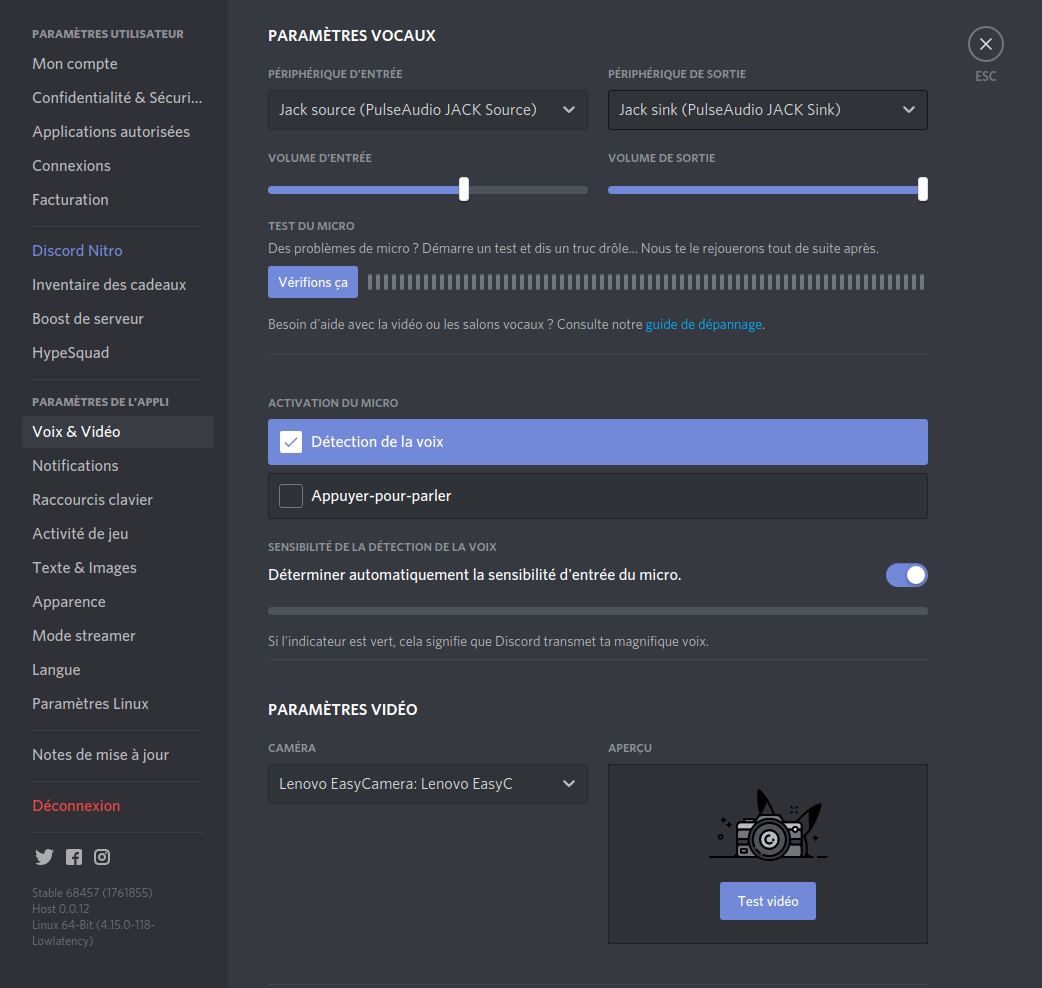Open the Facebook icon link
This screenshot has height=988, width=1042.
pos(74,857)
